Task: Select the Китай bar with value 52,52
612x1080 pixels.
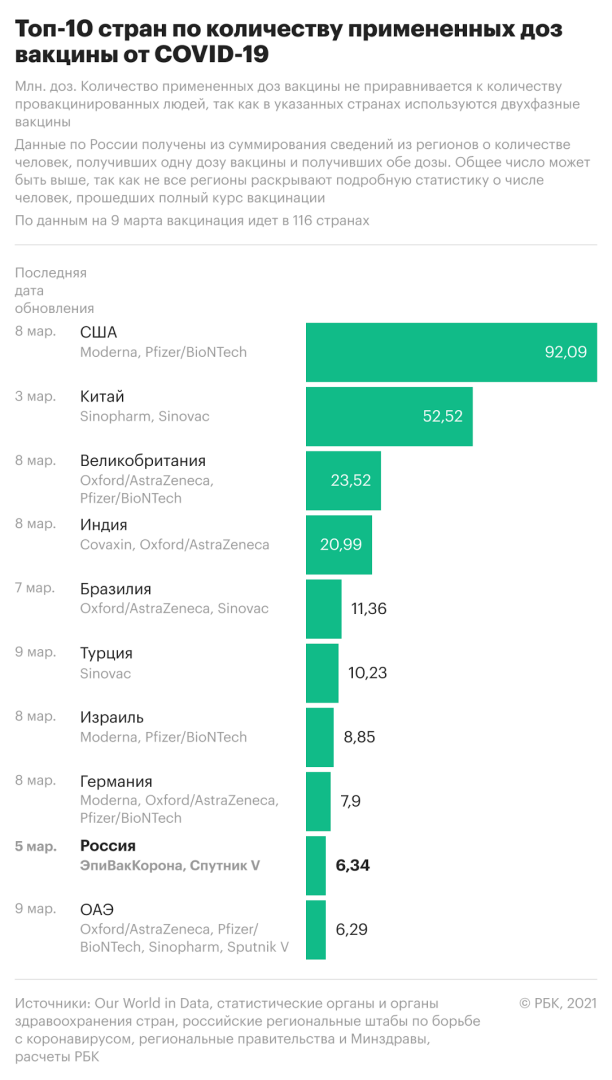Action: click(x=388, y=416)
